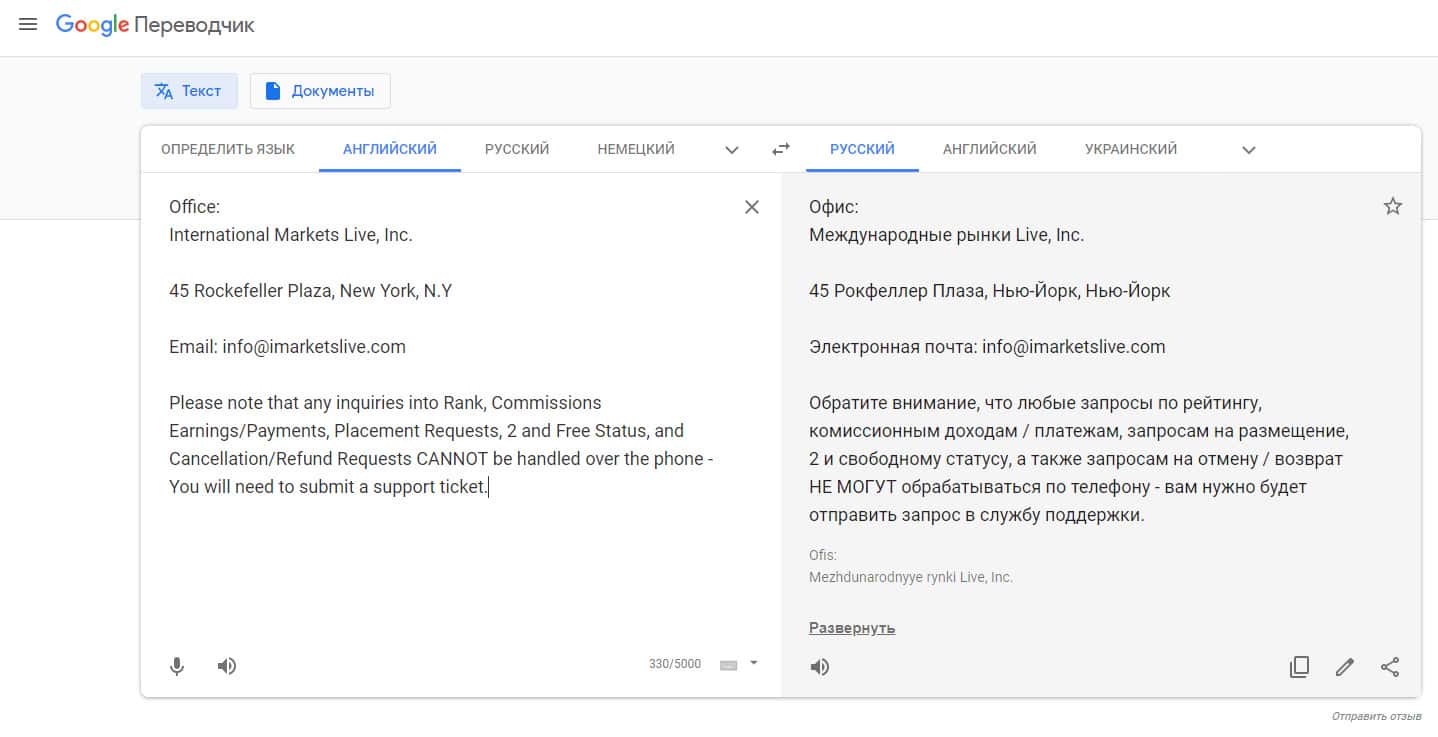Toggle the virtual keyboard icon

tap(729, 665)
